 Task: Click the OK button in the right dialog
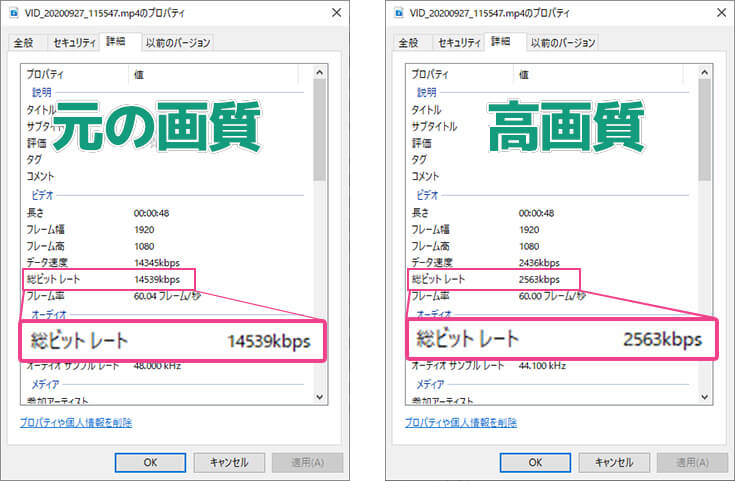pos(534,462)
